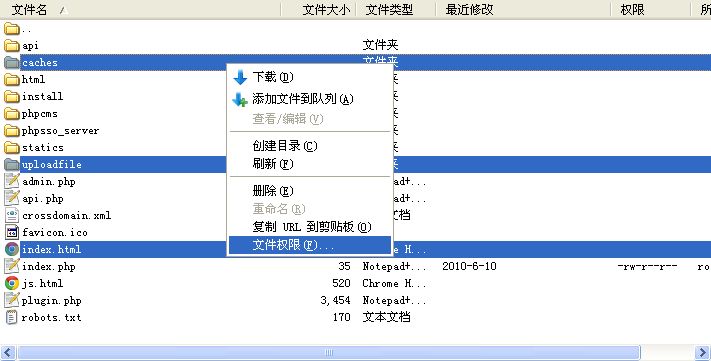Open 文件权限(F)... from the context menu
711x361 pixels.
310,245
